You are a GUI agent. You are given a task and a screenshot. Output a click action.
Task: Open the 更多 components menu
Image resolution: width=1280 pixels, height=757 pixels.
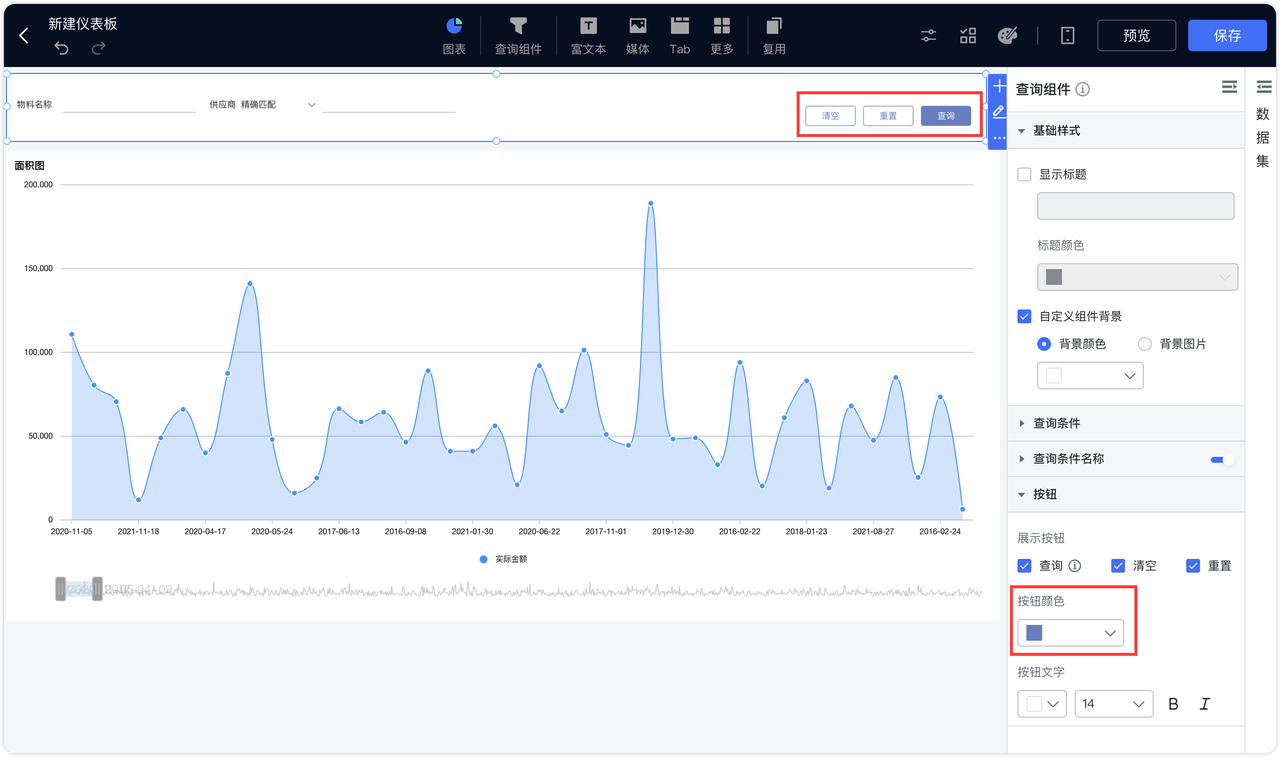tap(722, 35)
